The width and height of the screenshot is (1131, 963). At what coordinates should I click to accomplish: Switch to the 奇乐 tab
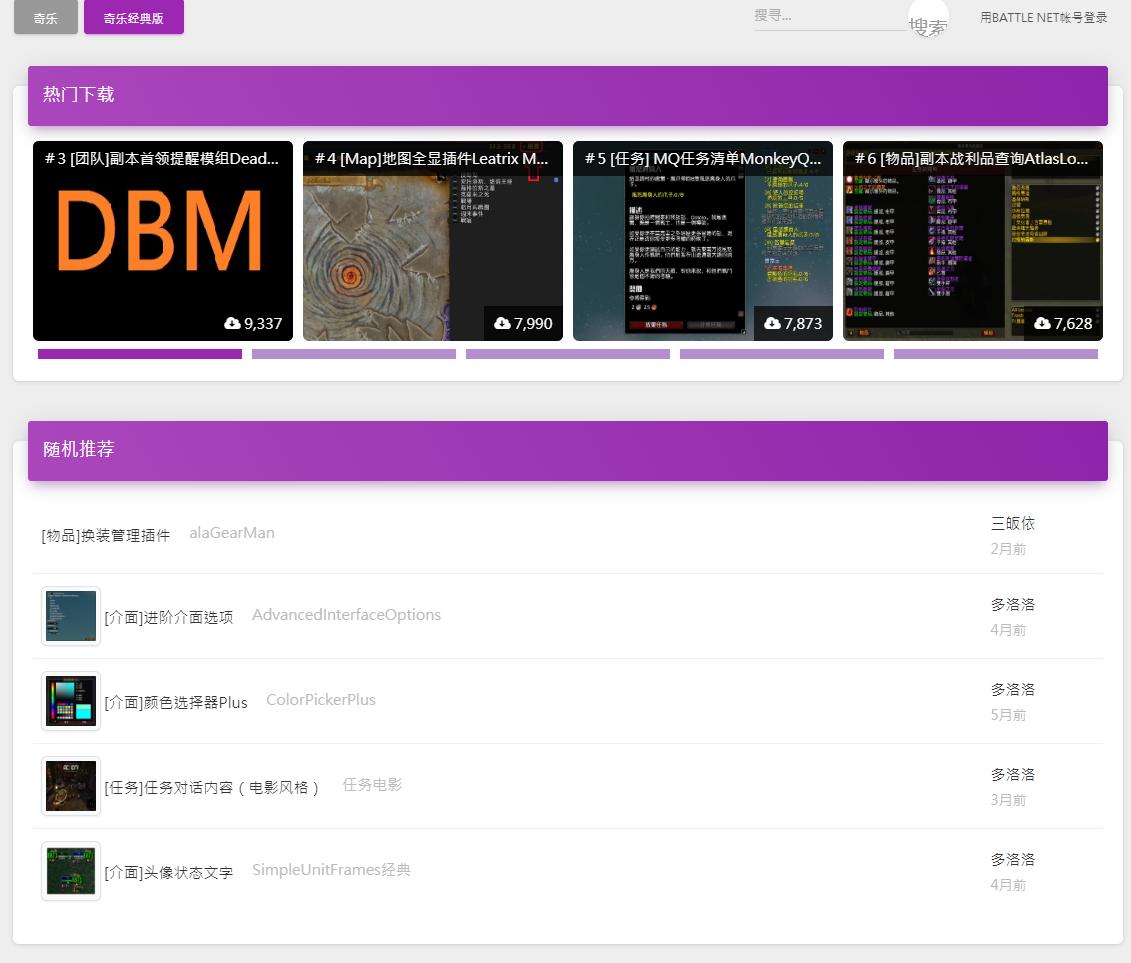[x=45, y=17]
